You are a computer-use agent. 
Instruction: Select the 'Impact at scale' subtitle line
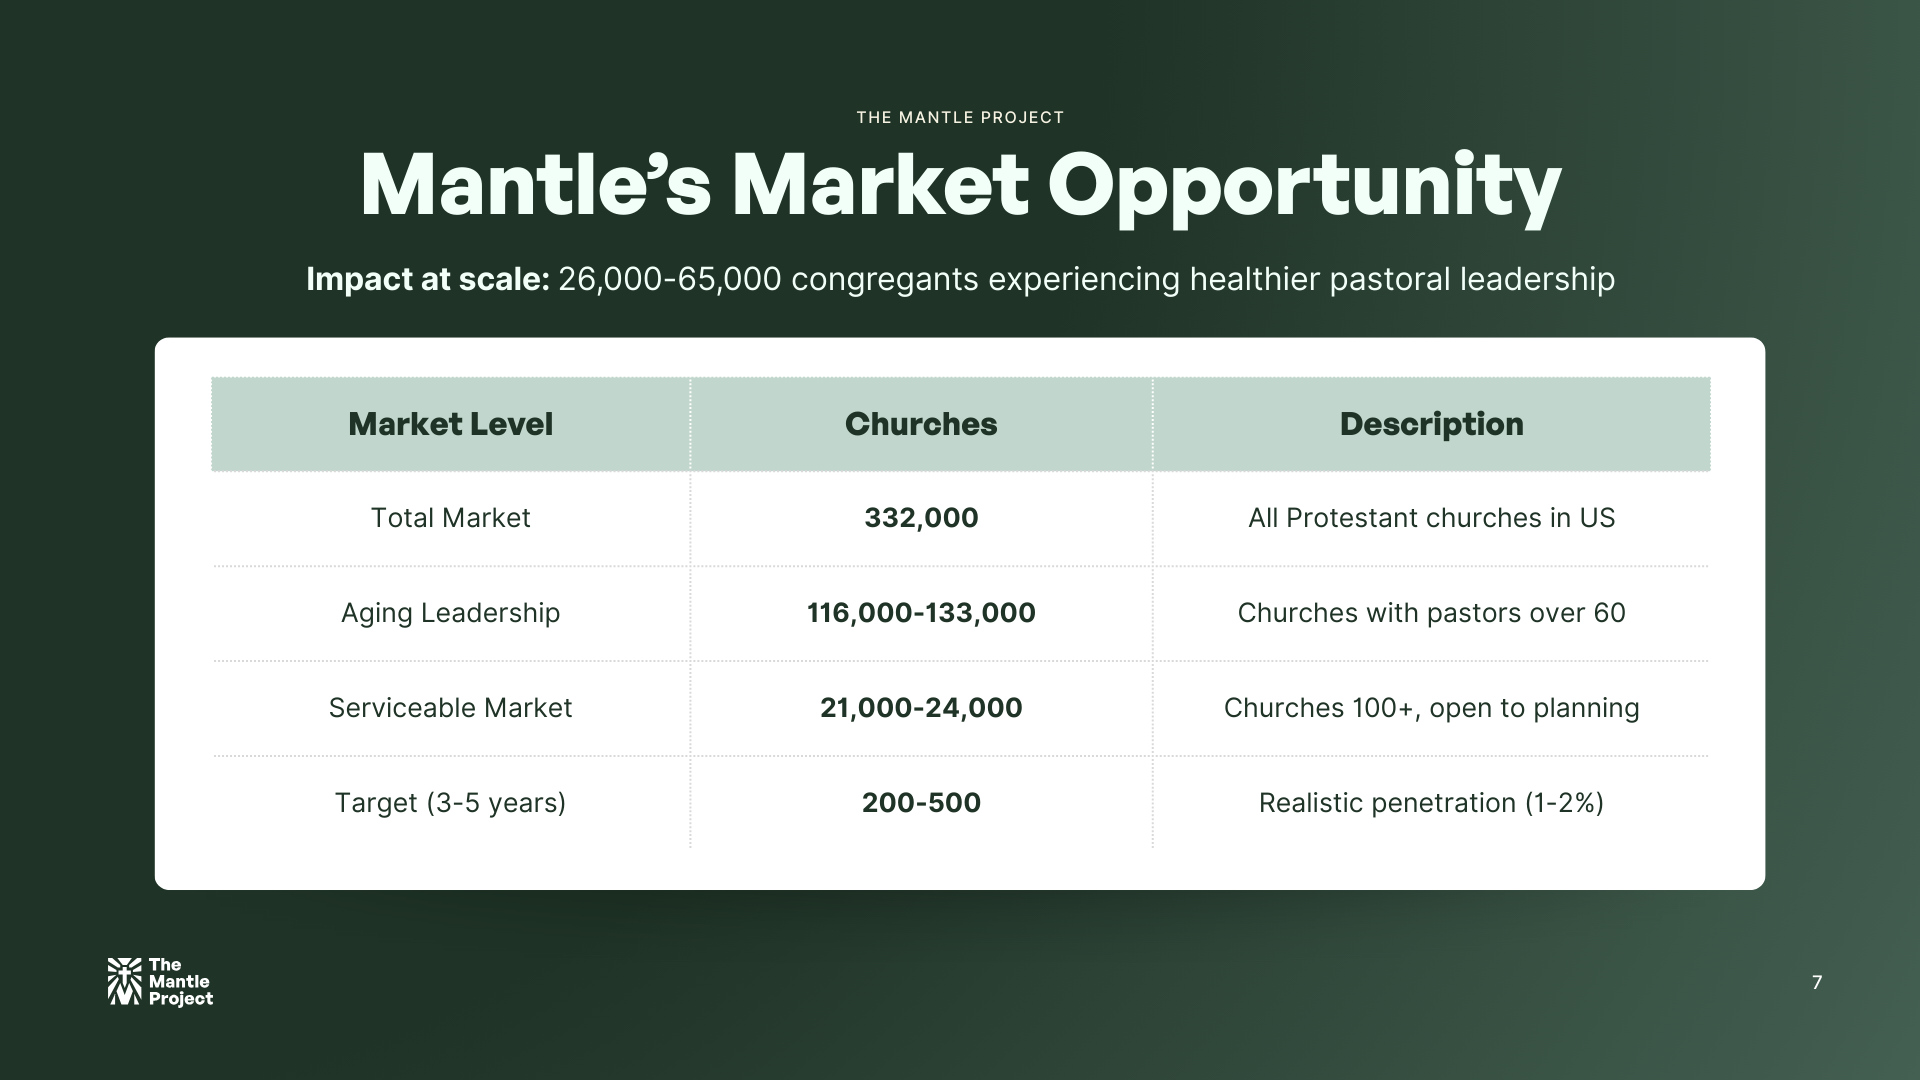coord(960,279)
